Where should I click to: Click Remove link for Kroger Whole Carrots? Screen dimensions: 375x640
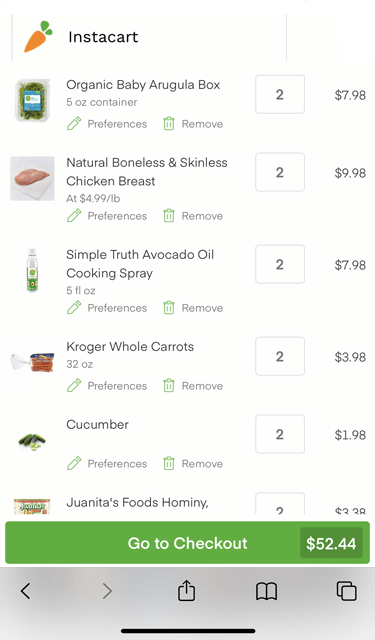202,386
